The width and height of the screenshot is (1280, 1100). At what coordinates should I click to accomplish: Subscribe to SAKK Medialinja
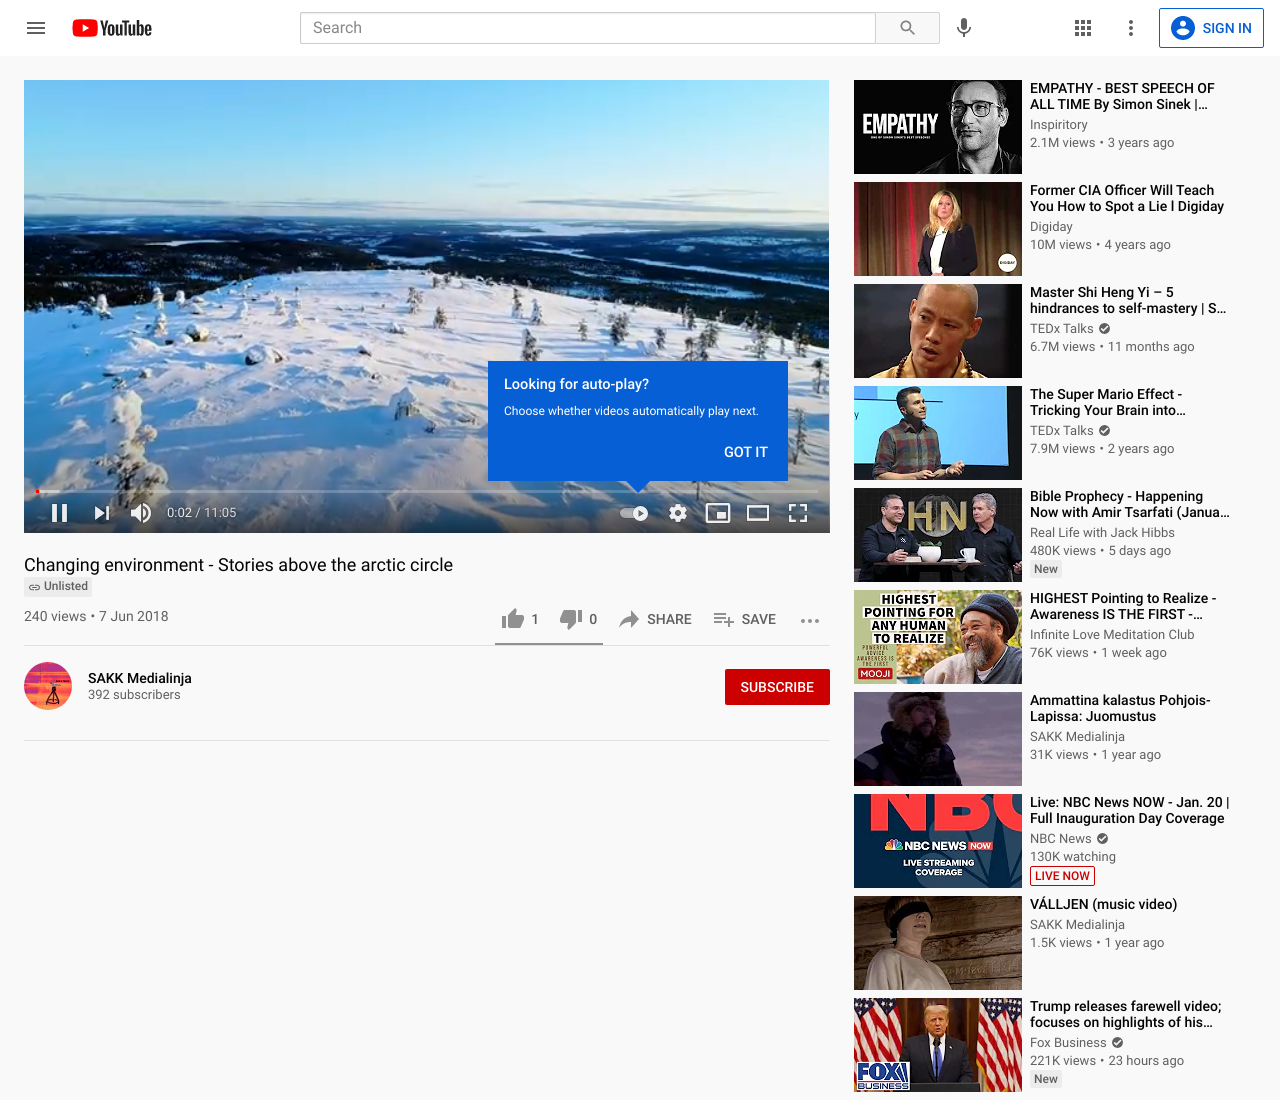[x=777, y=687]
